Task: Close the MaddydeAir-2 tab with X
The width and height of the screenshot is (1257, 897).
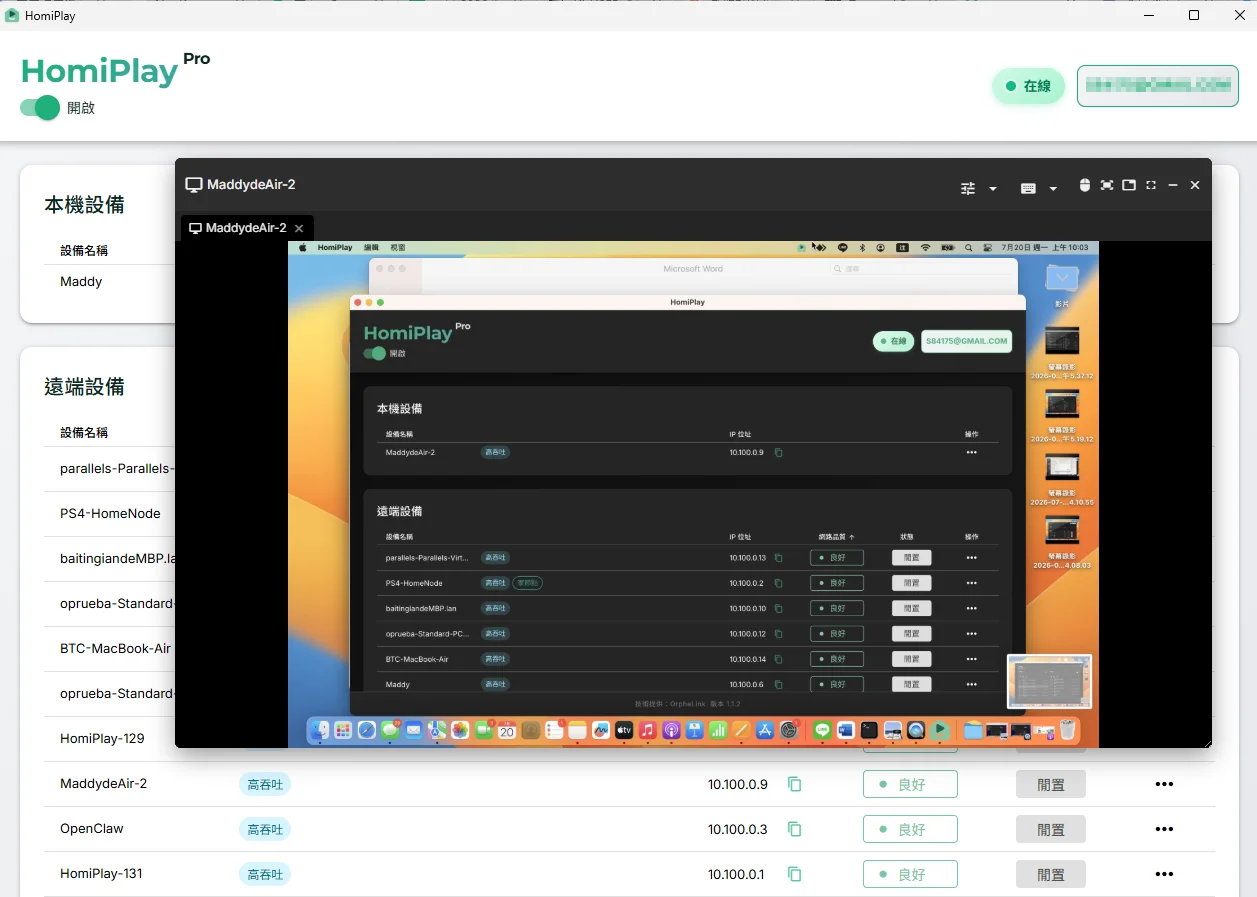Action: point(299,228)
